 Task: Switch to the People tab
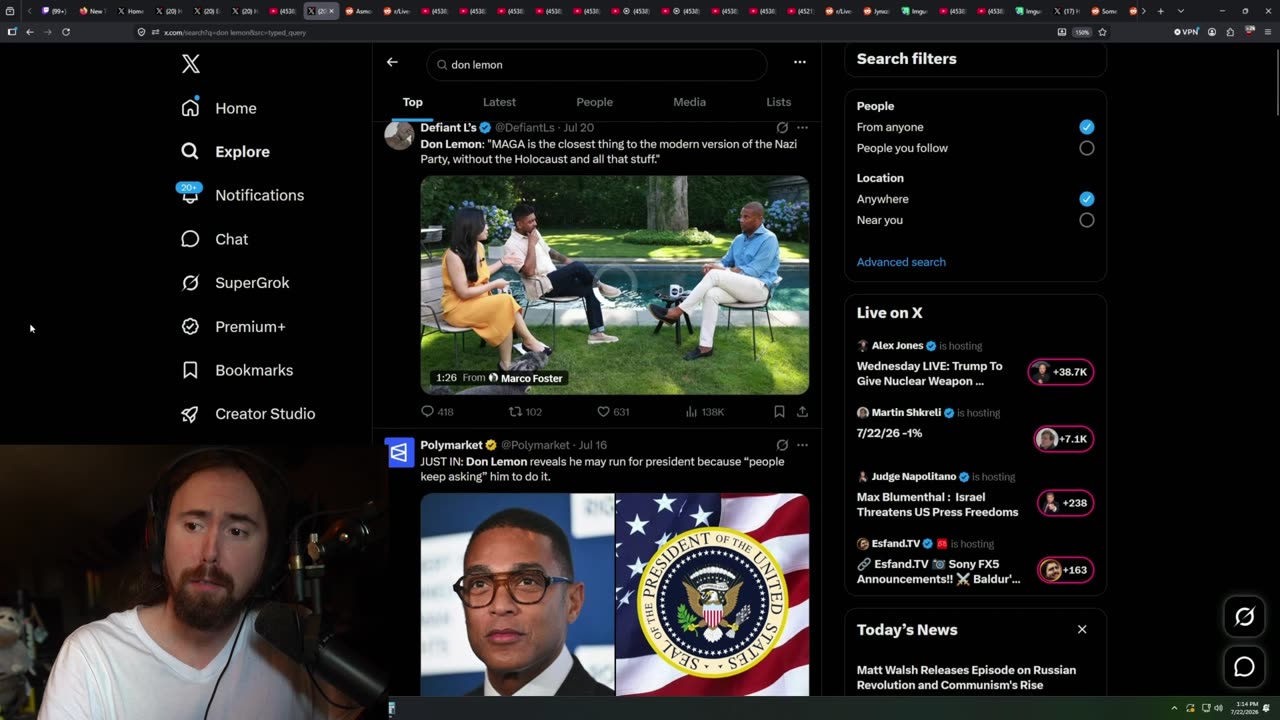pyautogui.click(x=594, y=102)
